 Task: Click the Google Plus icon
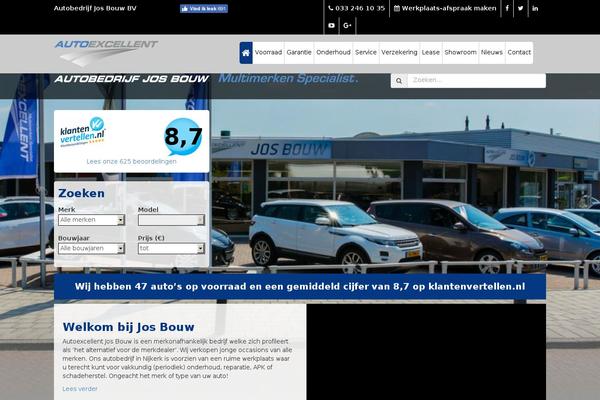coord(348,25)
